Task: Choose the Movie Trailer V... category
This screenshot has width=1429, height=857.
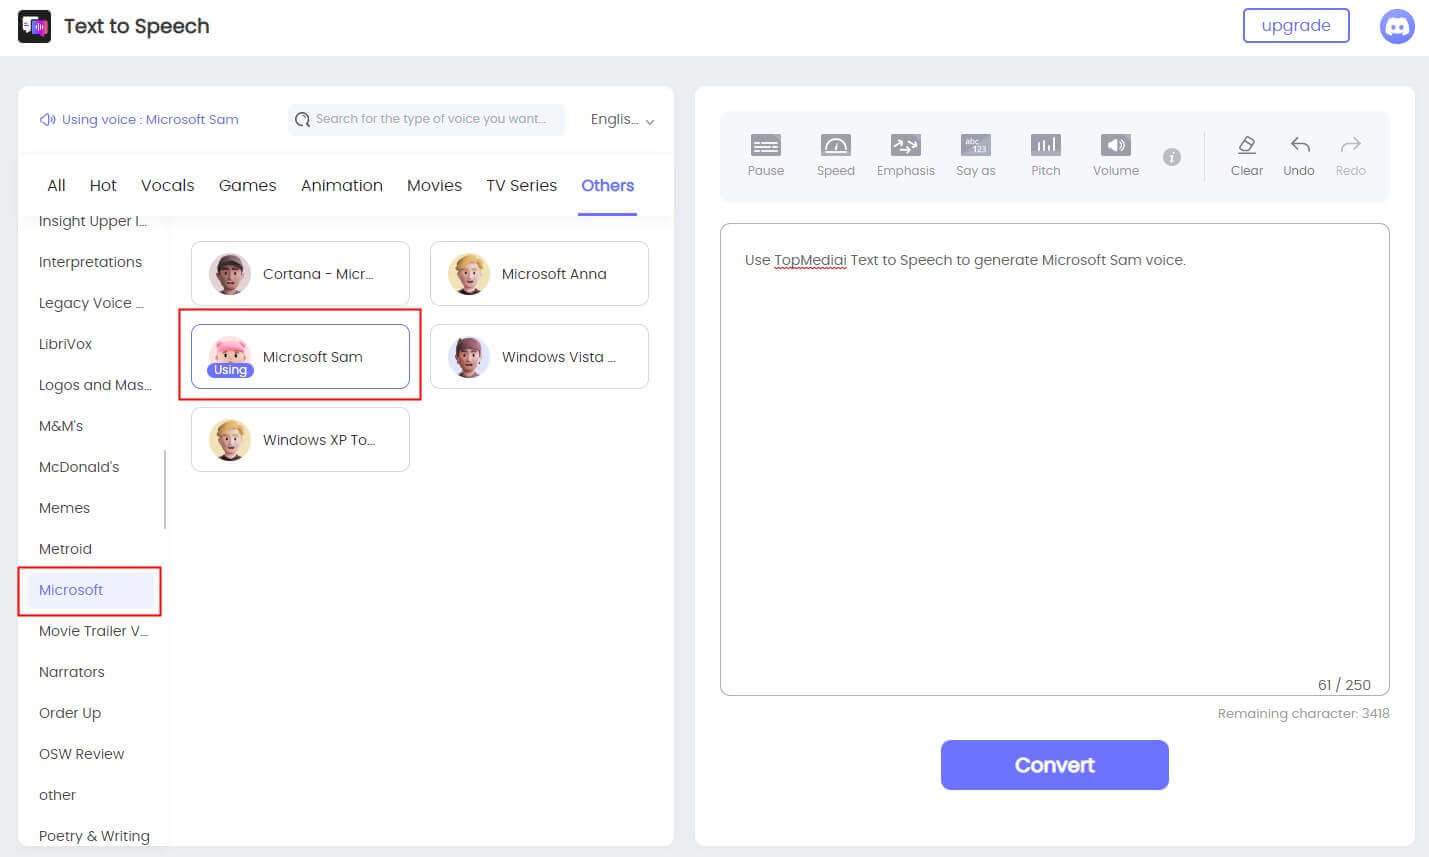Action: 93,631
